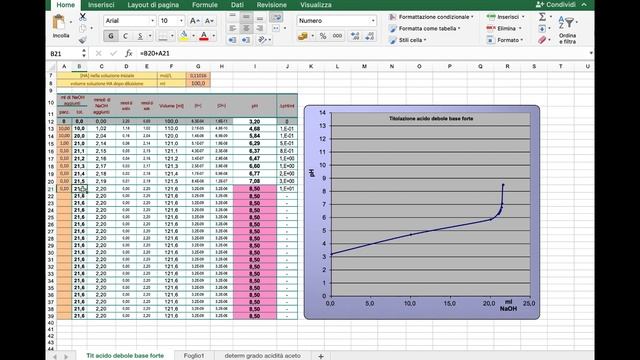
Task: Click the formula bar showing =B20+A21
Action: (361, 53)
